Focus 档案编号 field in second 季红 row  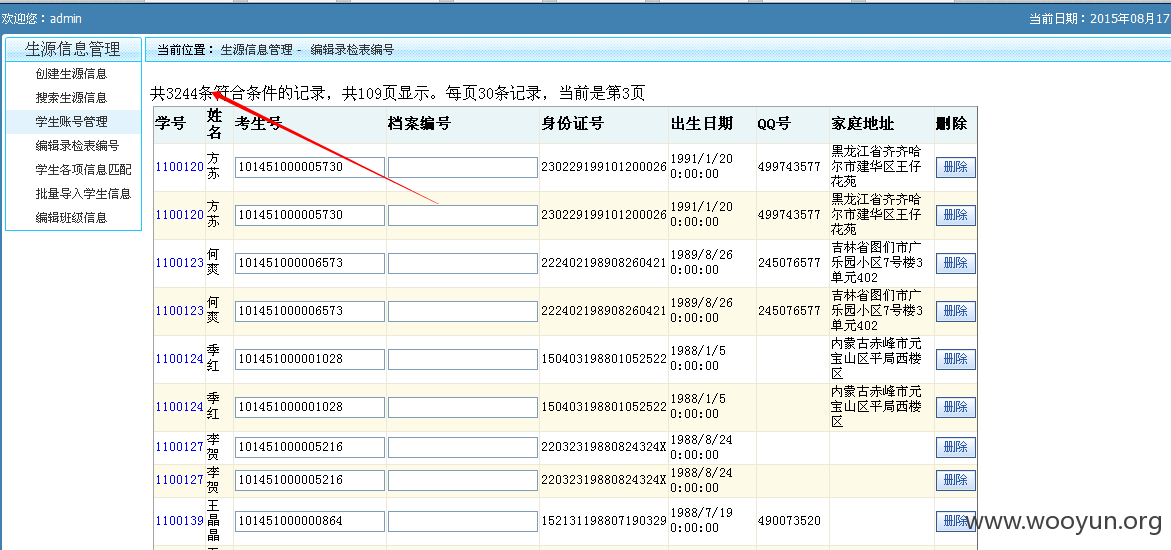point(463,407)
